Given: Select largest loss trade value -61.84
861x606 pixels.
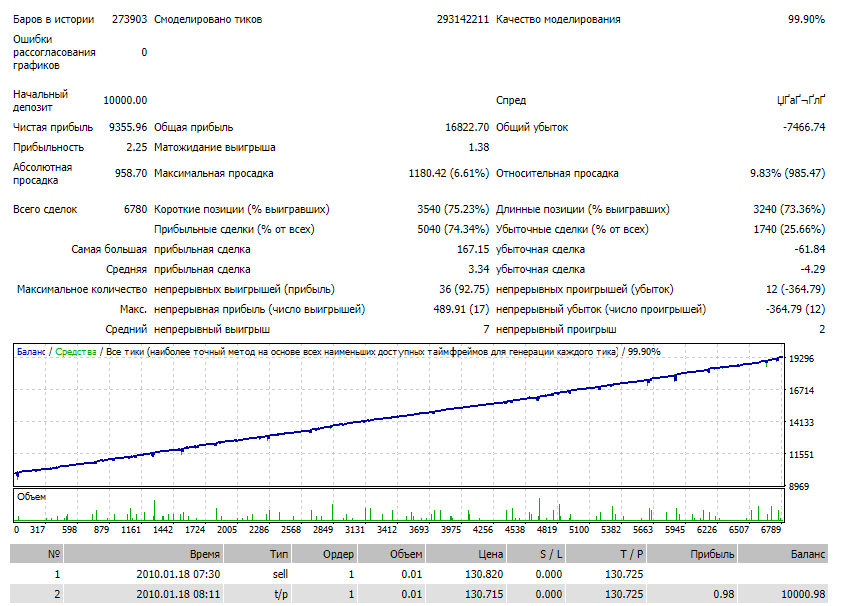Looking at the screenshot, I should tap(809, 249).
